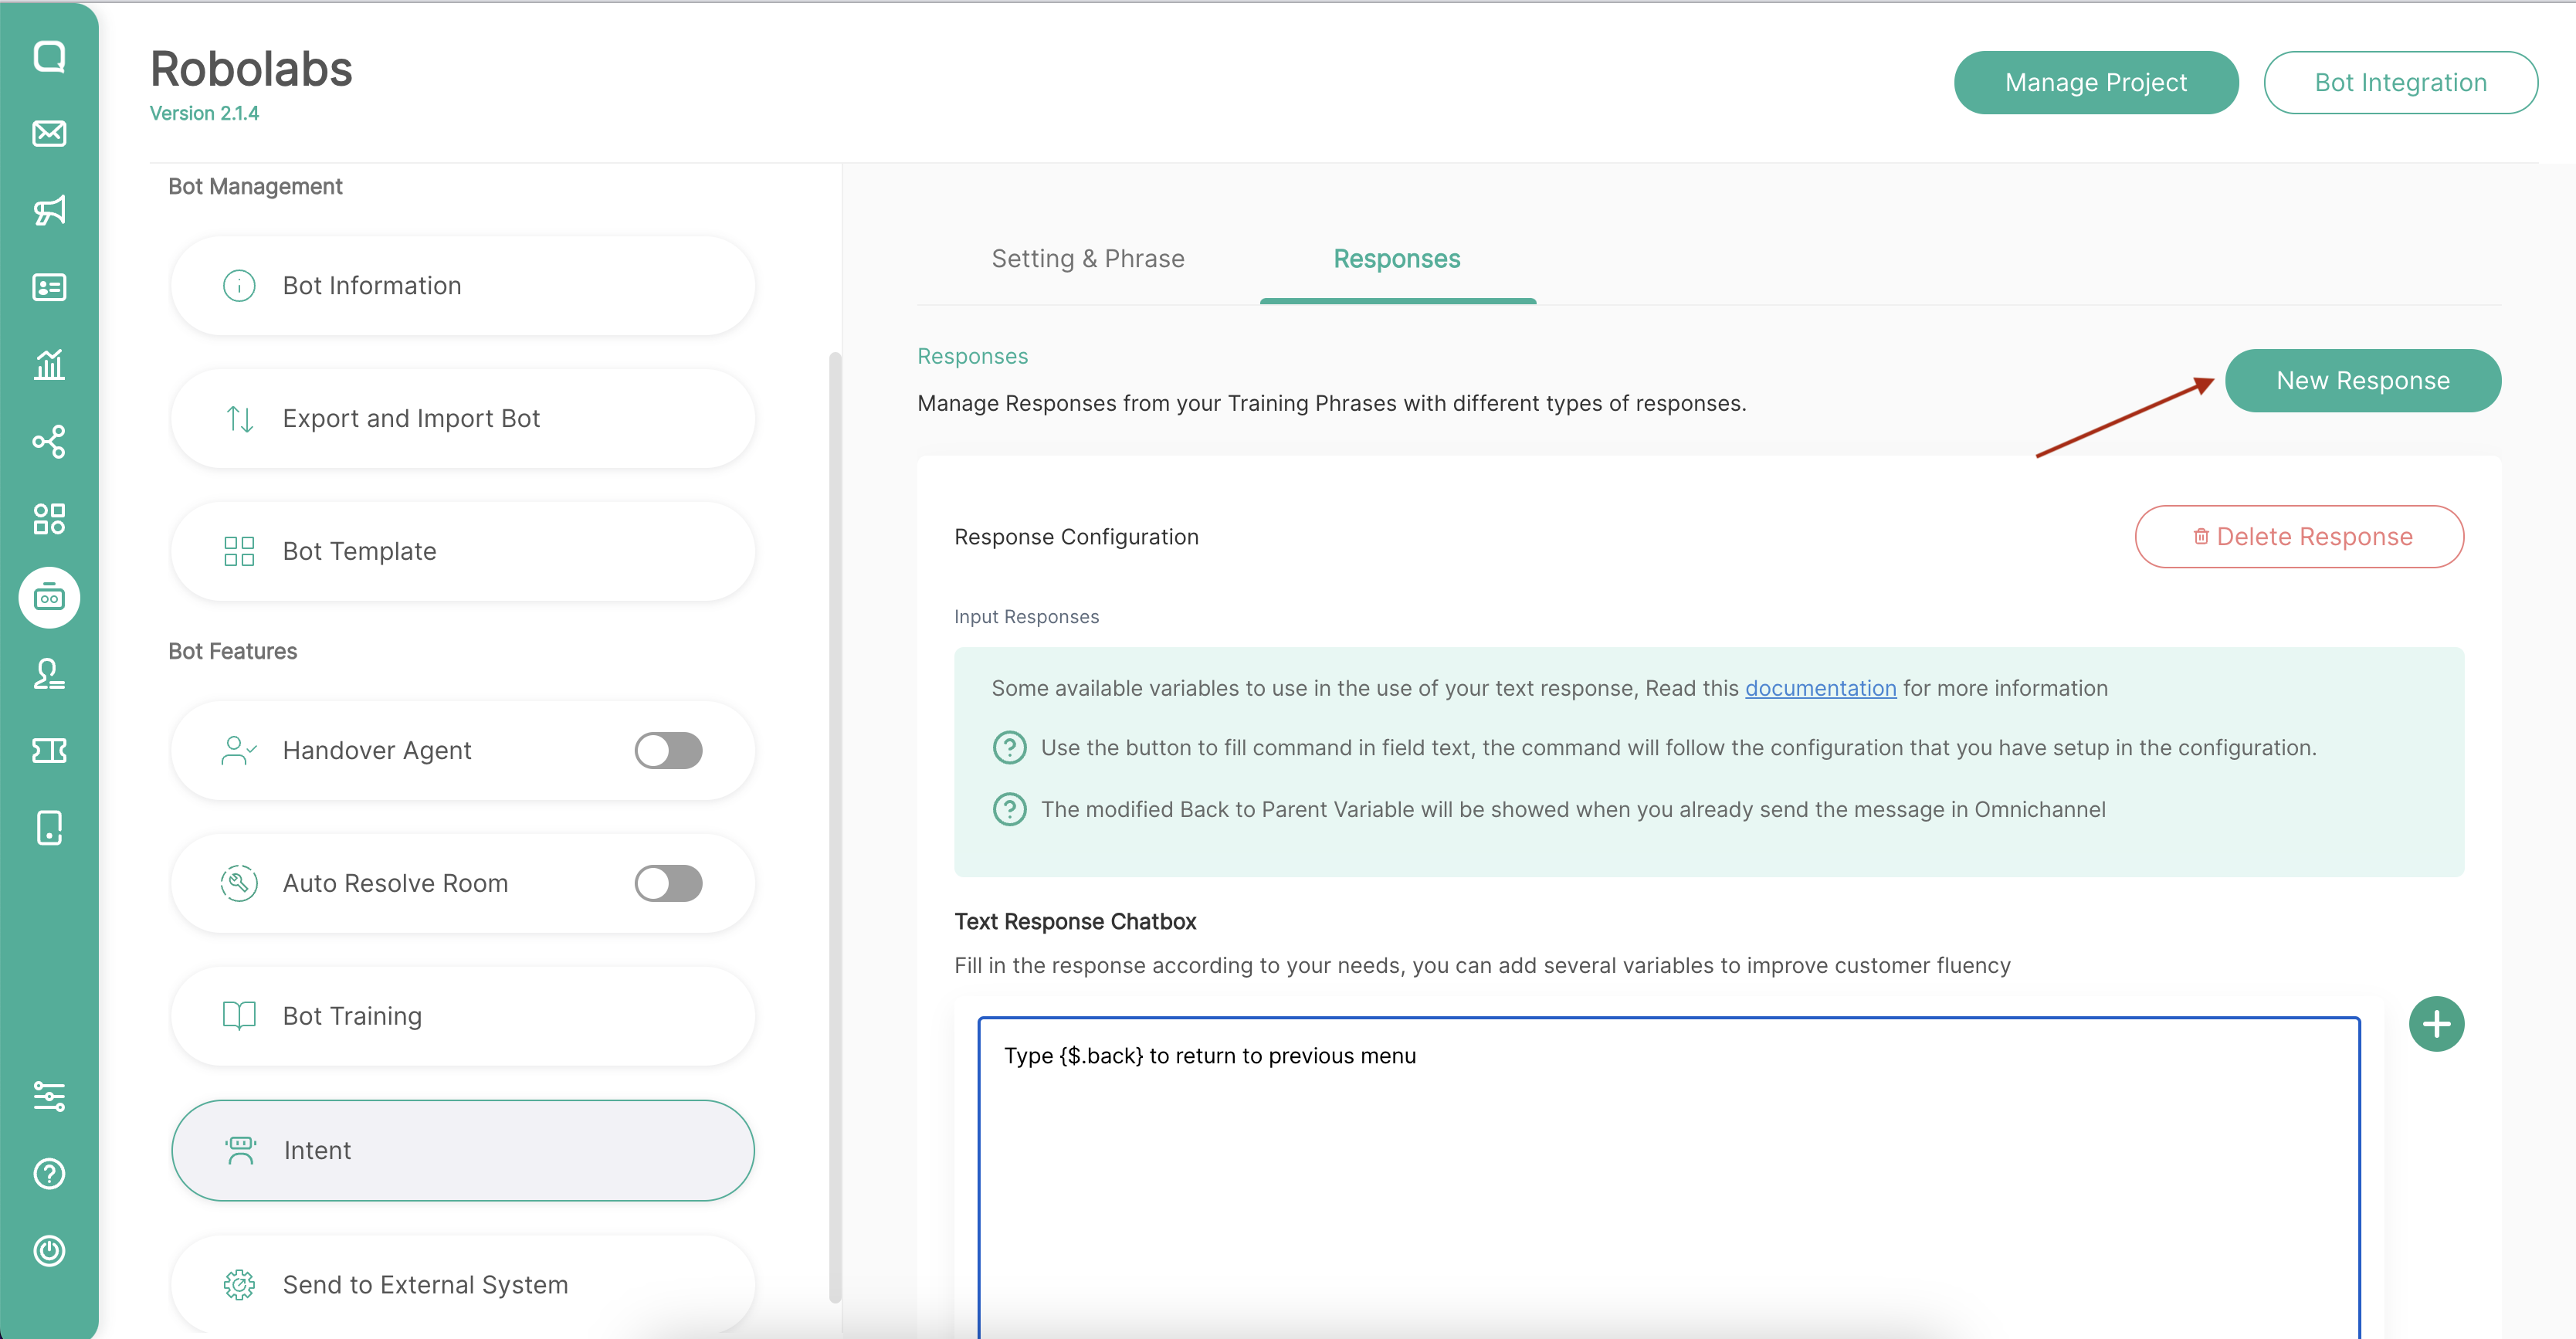Open the documentation link

tap(1820, 688)
